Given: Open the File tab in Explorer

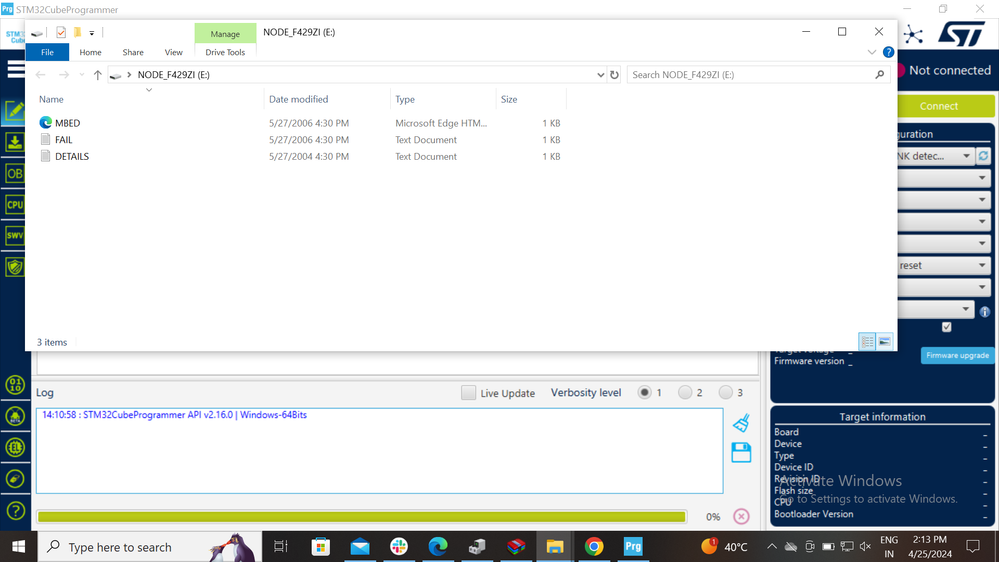Looking at the screenshot, I should pyautogui.click(x=47, y=52).
